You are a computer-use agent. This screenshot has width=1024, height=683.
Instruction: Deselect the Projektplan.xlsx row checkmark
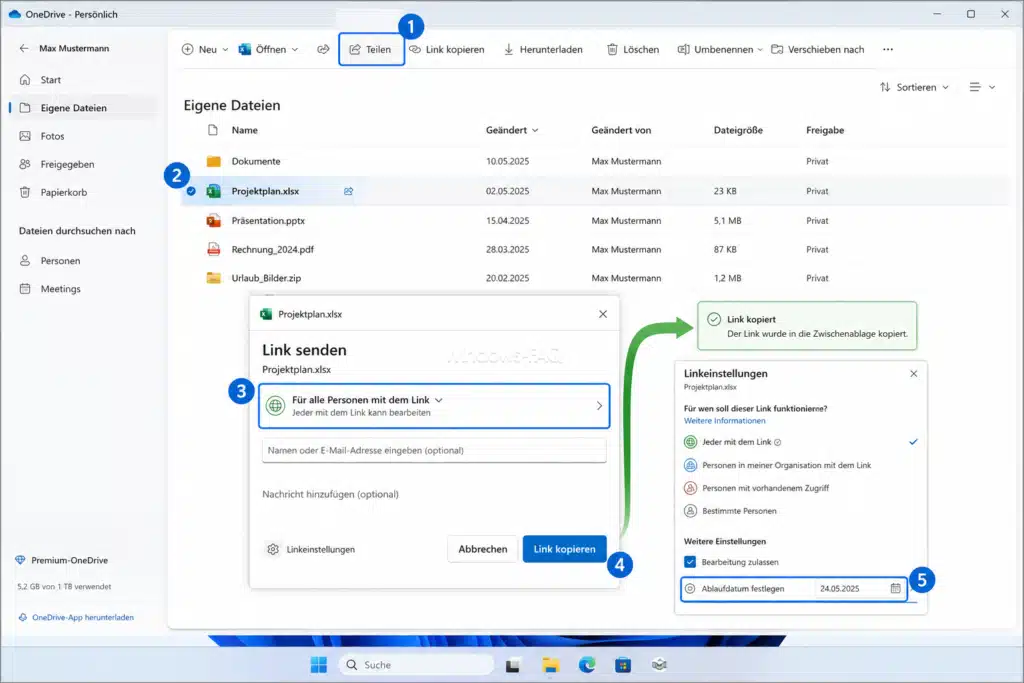(x=191, y=191)
